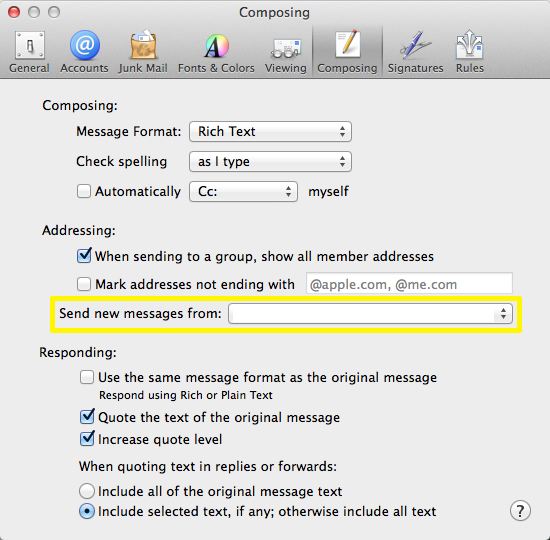Open the Check spelling as I type dropdown
The height and width of the screenshot is (540, 550).
coord(270,161)
